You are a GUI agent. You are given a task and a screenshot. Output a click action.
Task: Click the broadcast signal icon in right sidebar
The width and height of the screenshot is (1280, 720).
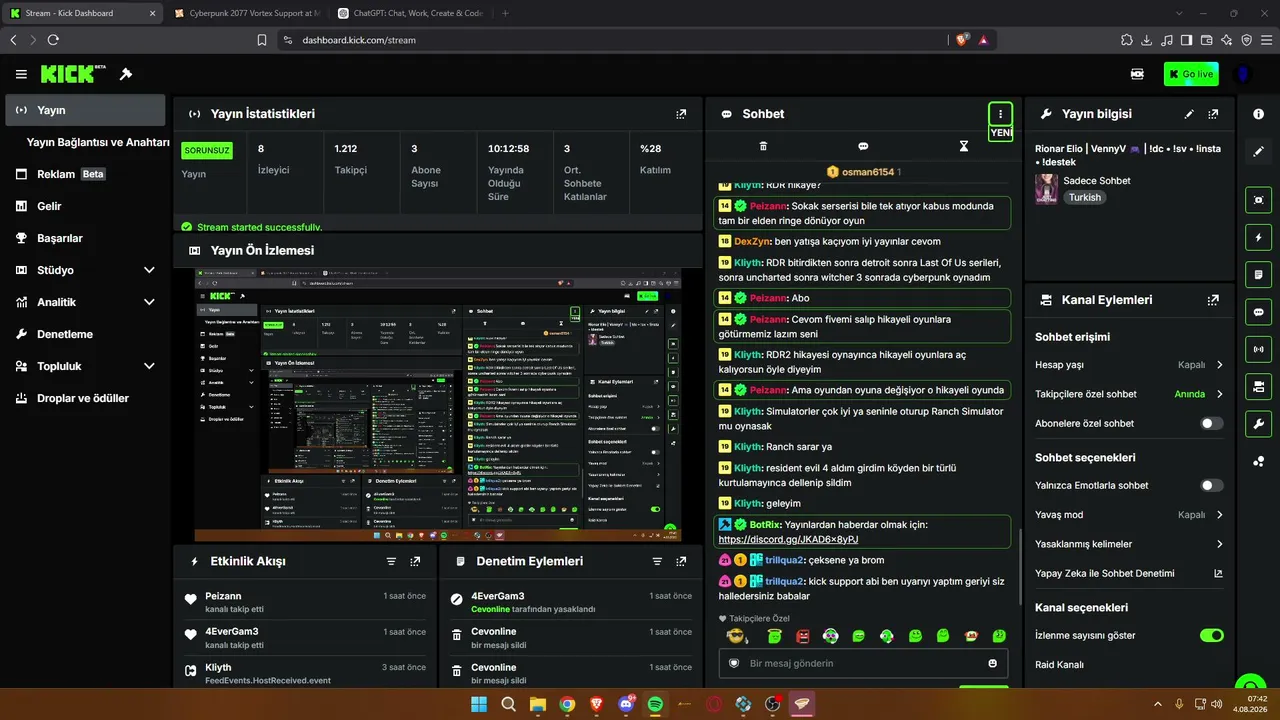pos(1258,349)
